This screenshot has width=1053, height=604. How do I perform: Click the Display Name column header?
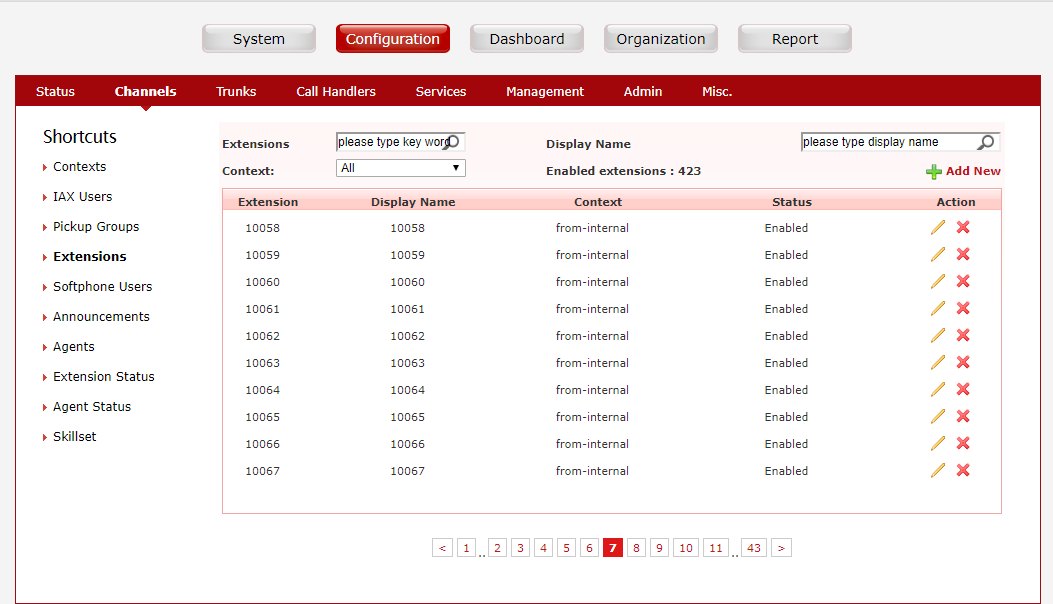pyautogui.click(x=413, y=202)
